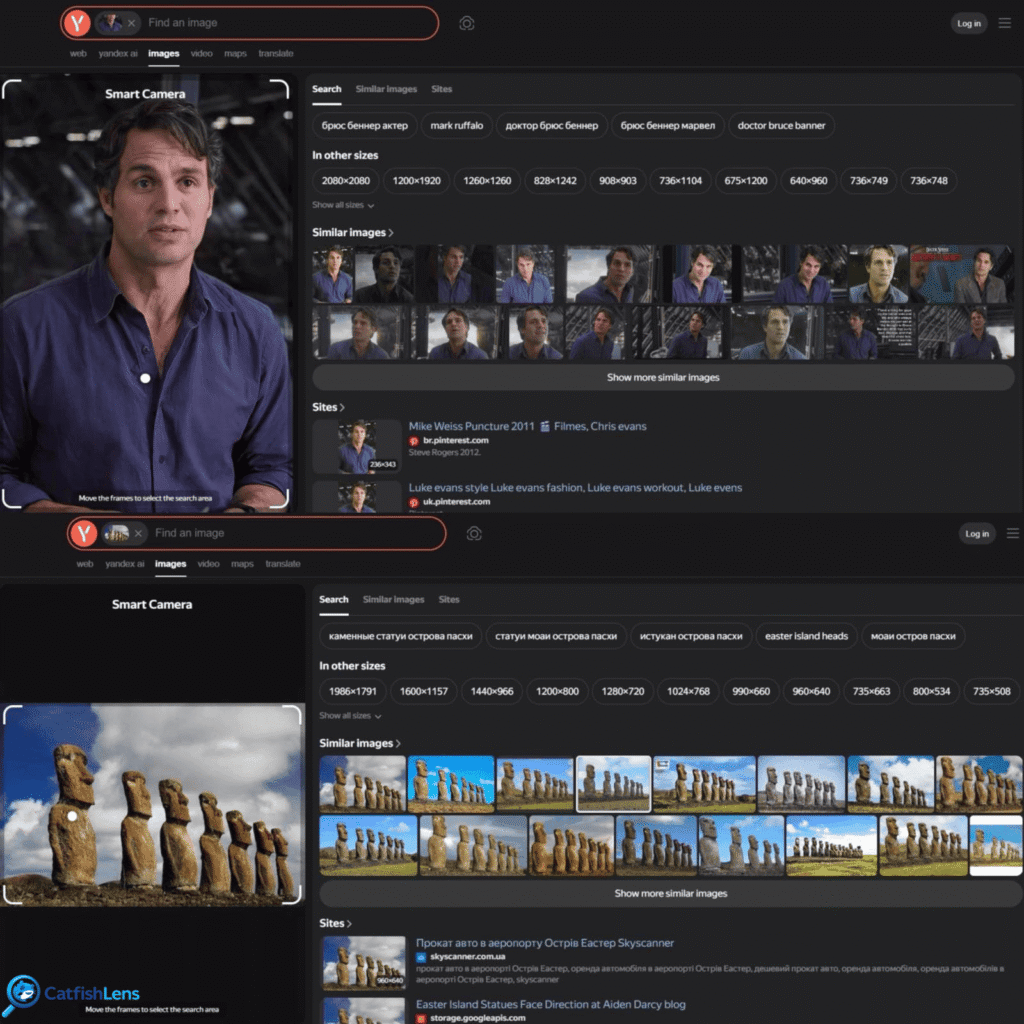Open the translate tab on the portrait search page
1024x1024 pixels.
point(276,54)
